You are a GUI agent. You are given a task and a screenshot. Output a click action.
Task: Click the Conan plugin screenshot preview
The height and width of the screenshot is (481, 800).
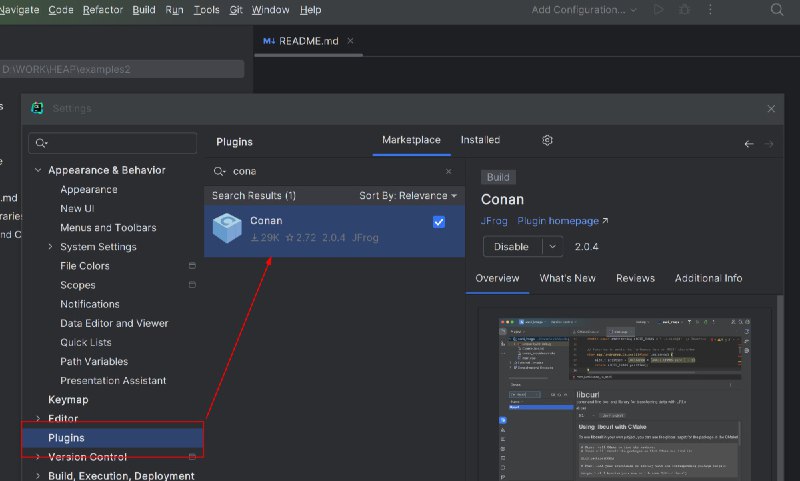coord(624,399)
